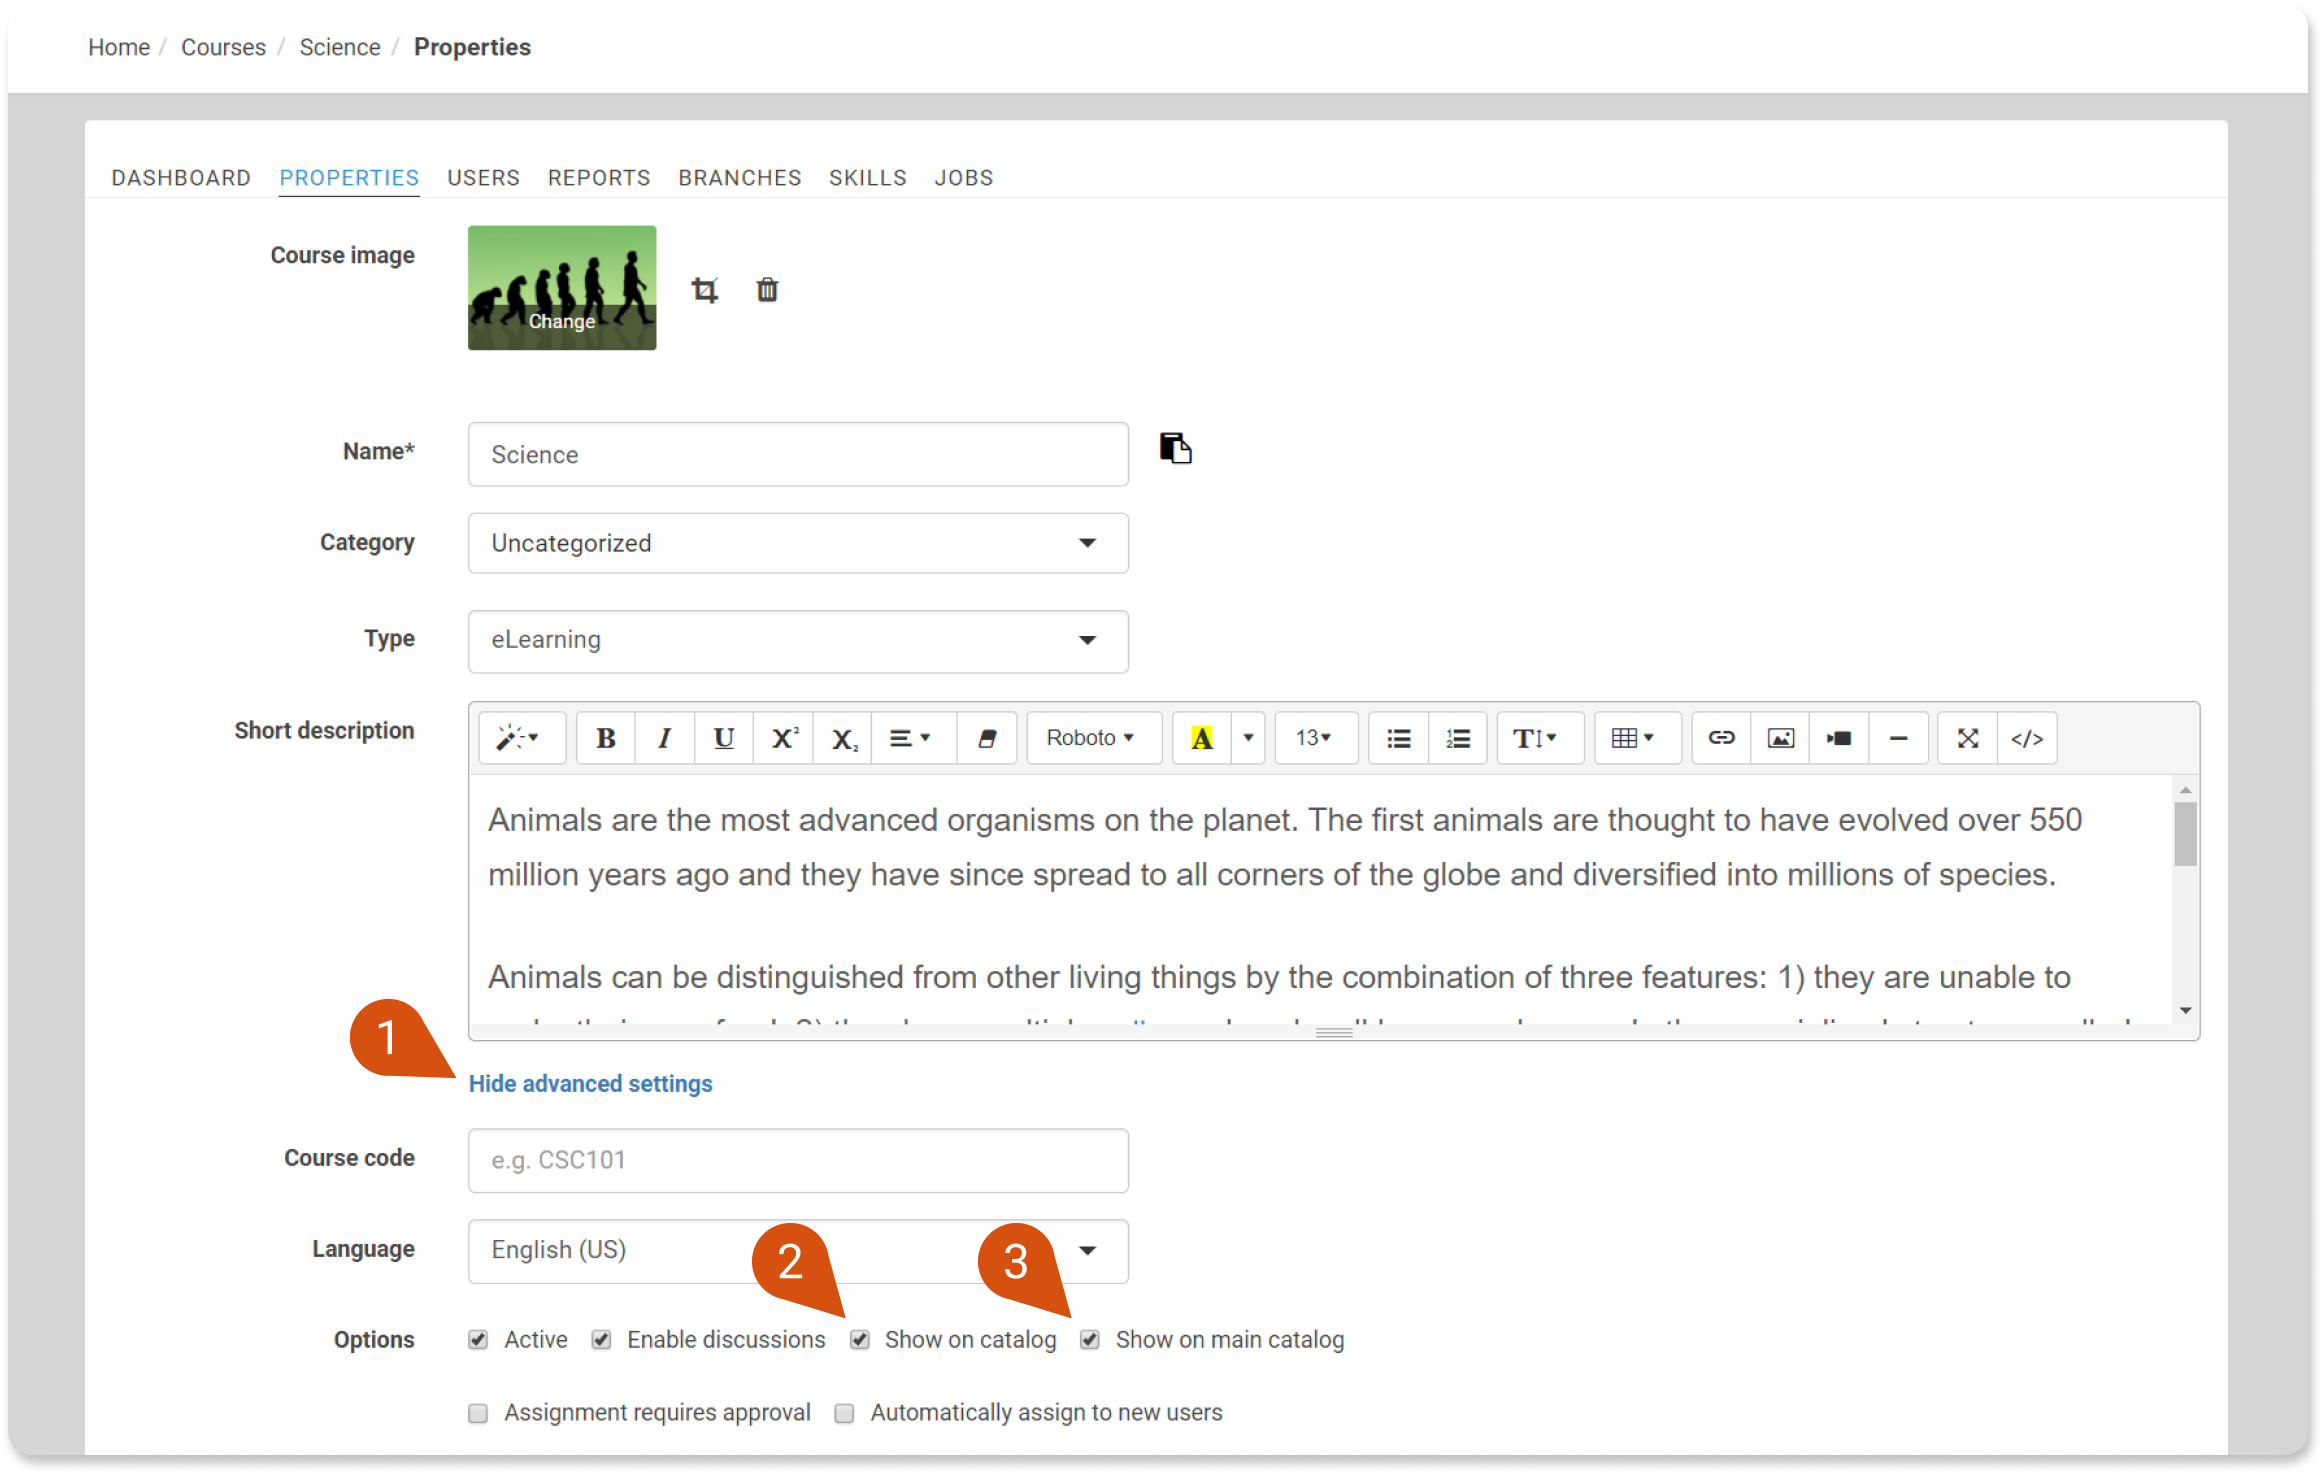Open the Category dropdown
Image resolution: width=2324 pixels, height=1475 pixels.
(797, 543)
